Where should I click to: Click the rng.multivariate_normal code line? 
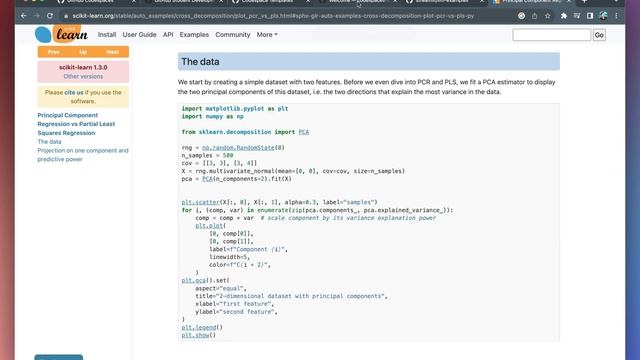tap(293, 171)
